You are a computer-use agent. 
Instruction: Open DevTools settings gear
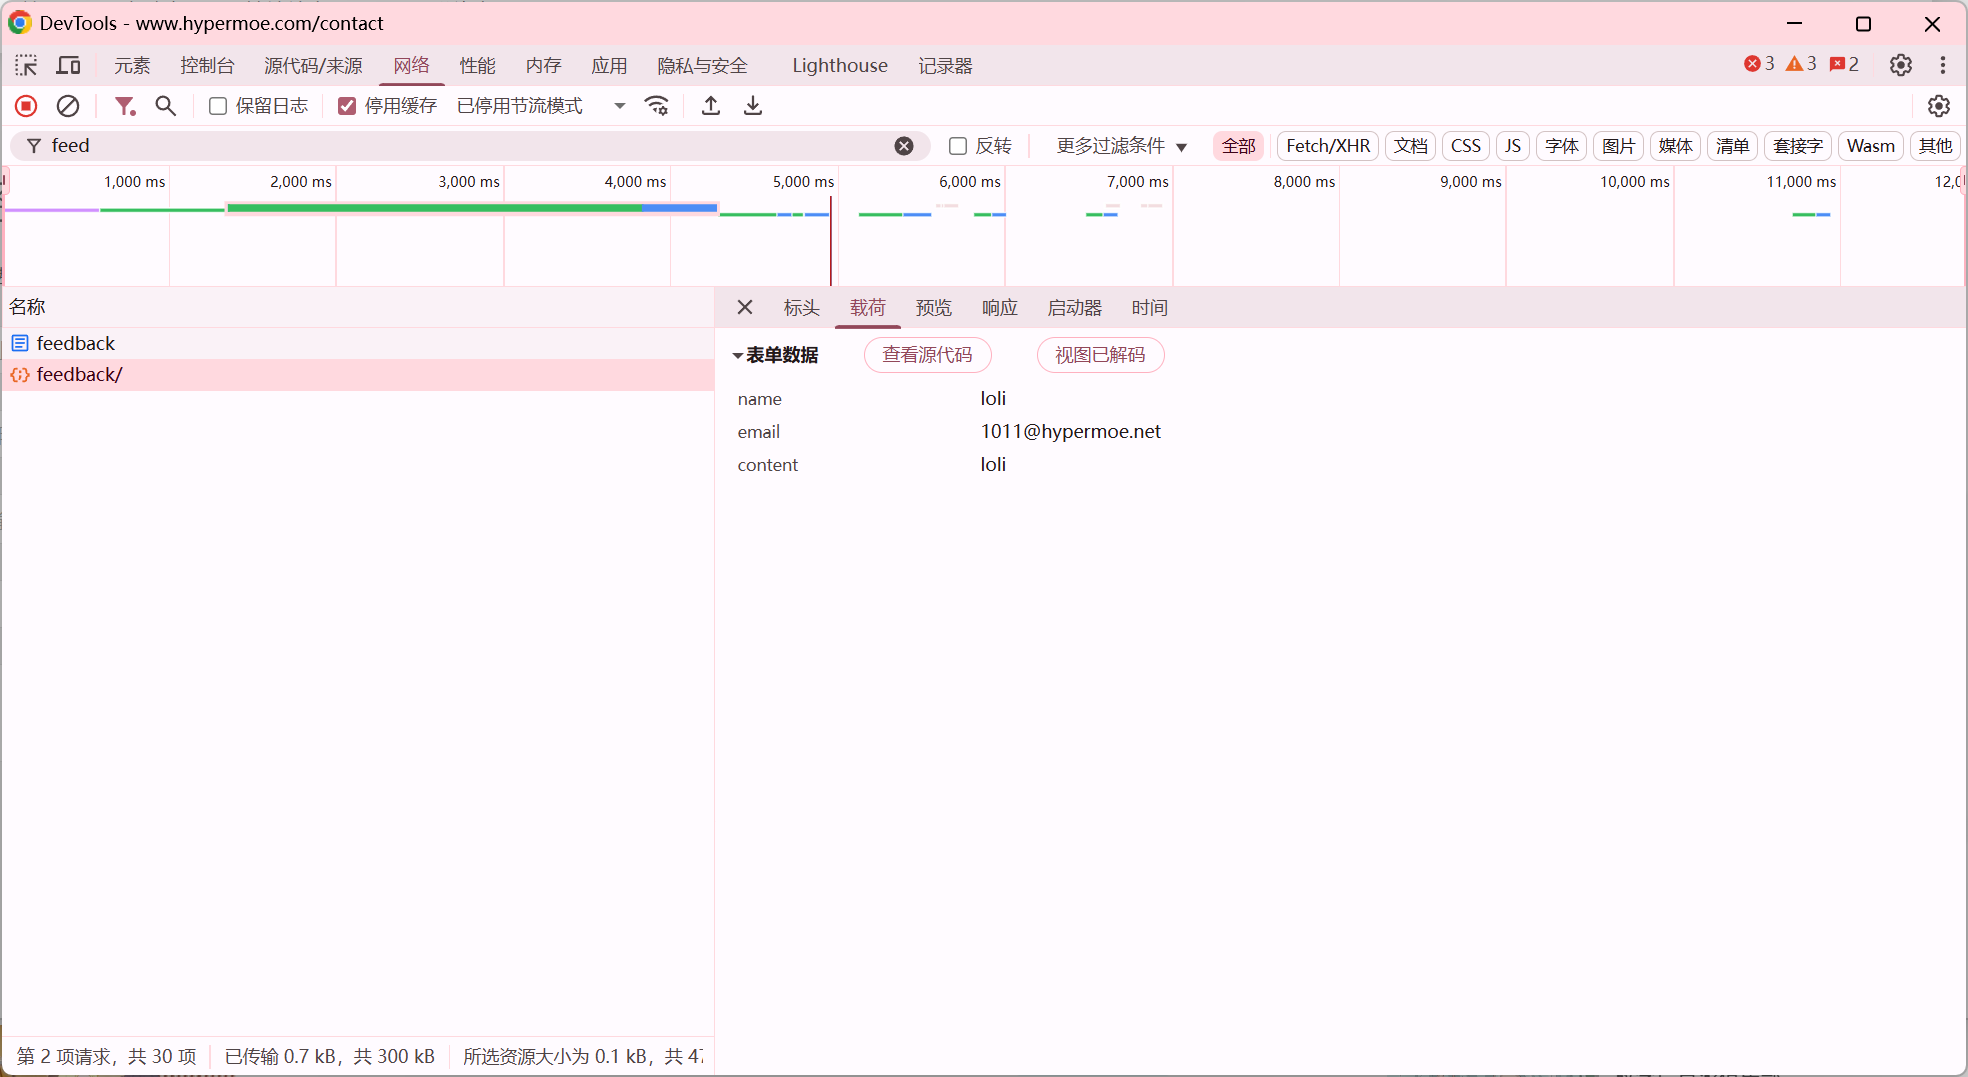[x=1901, y=65]
